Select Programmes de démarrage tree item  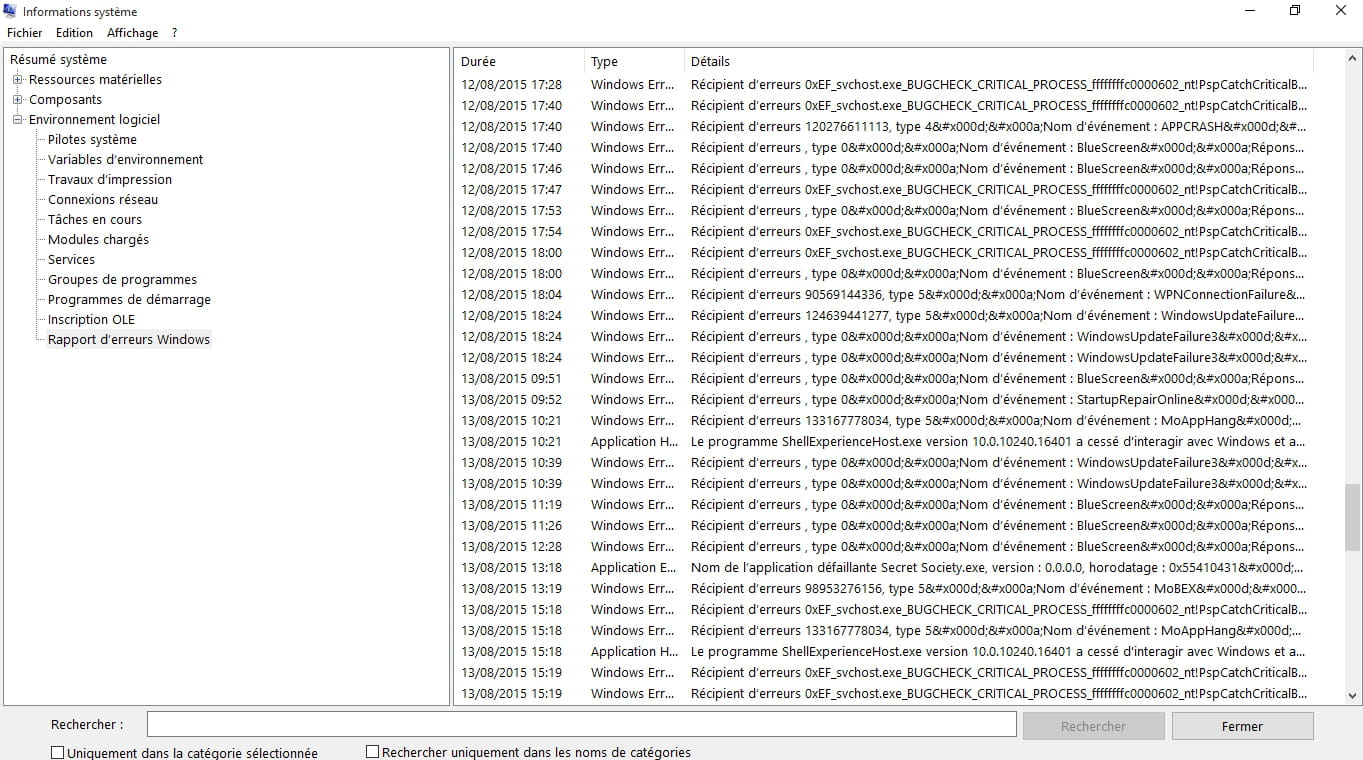click(x=129, y=300)
